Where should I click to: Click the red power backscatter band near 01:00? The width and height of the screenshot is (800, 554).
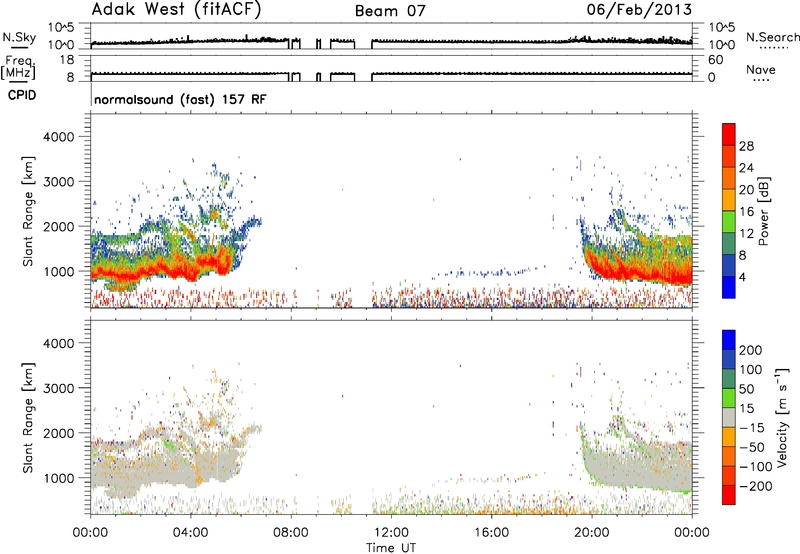[116, 274]
